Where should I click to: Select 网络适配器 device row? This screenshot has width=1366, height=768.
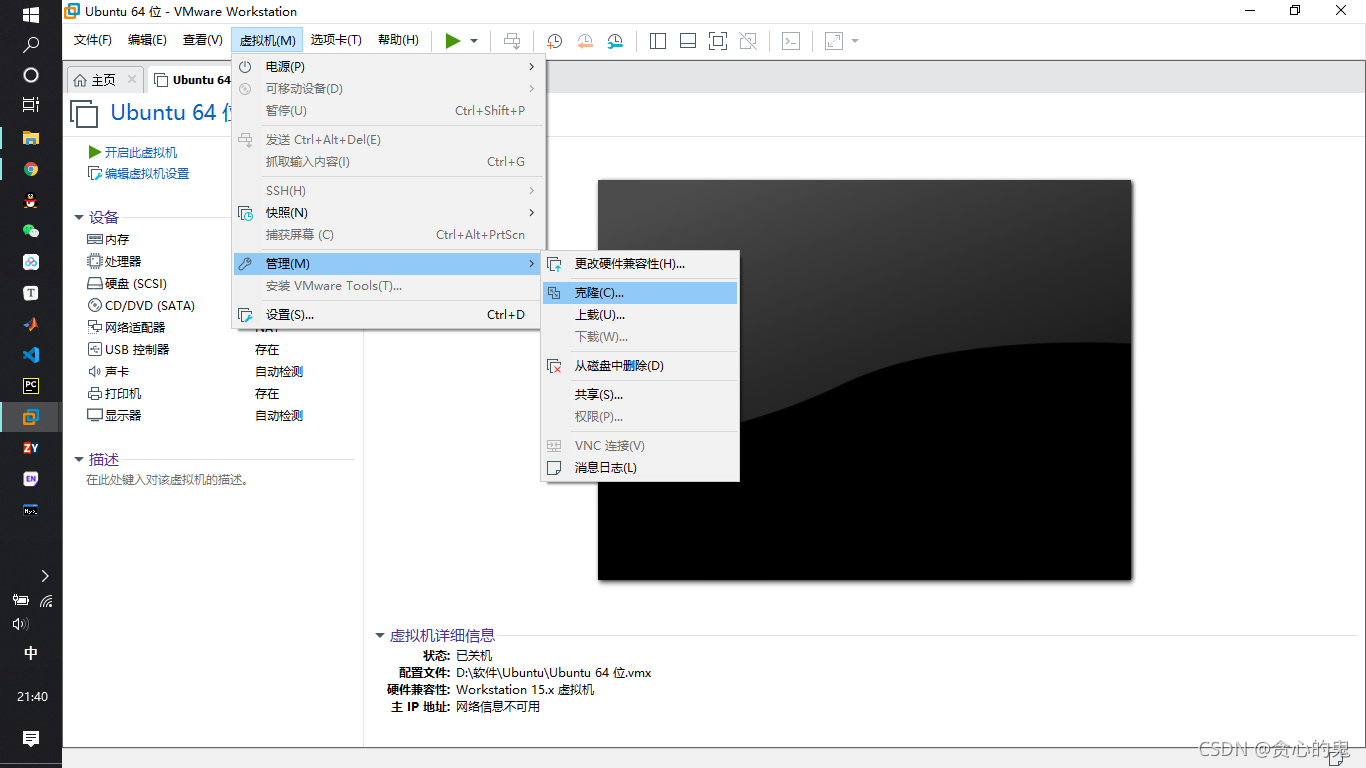(x=135, y=328)
